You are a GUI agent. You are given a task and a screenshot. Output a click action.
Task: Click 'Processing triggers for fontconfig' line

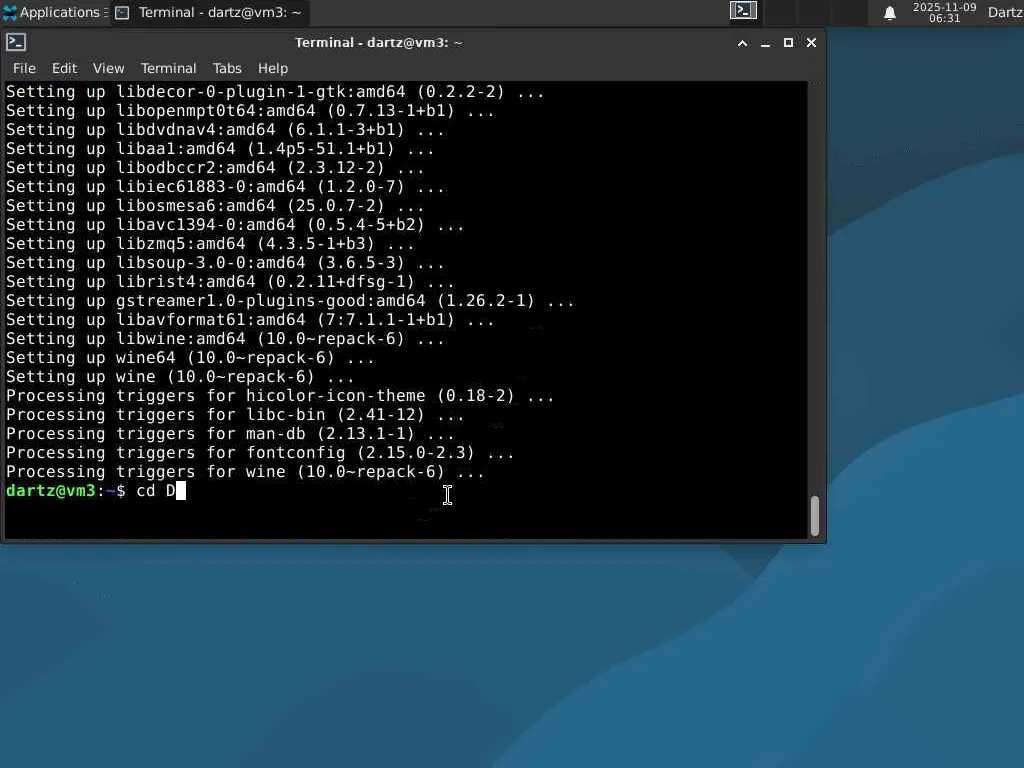pos(260,453)
